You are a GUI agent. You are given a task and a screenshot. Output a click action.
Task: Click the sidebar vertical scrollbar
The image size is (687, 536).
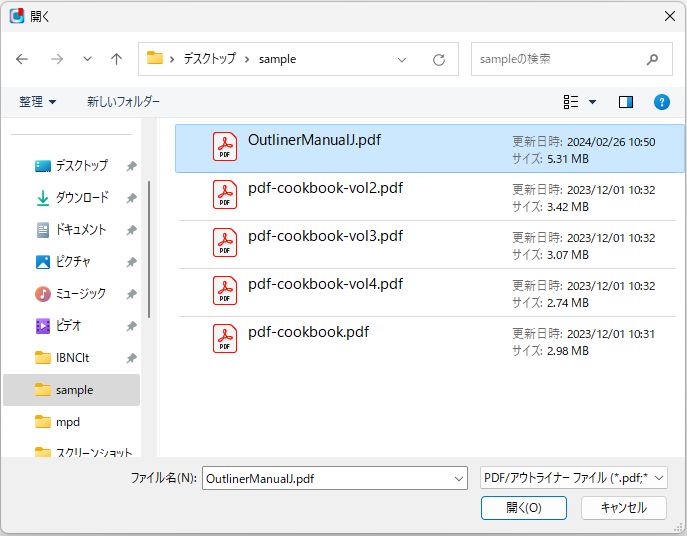tap(149, 250)
